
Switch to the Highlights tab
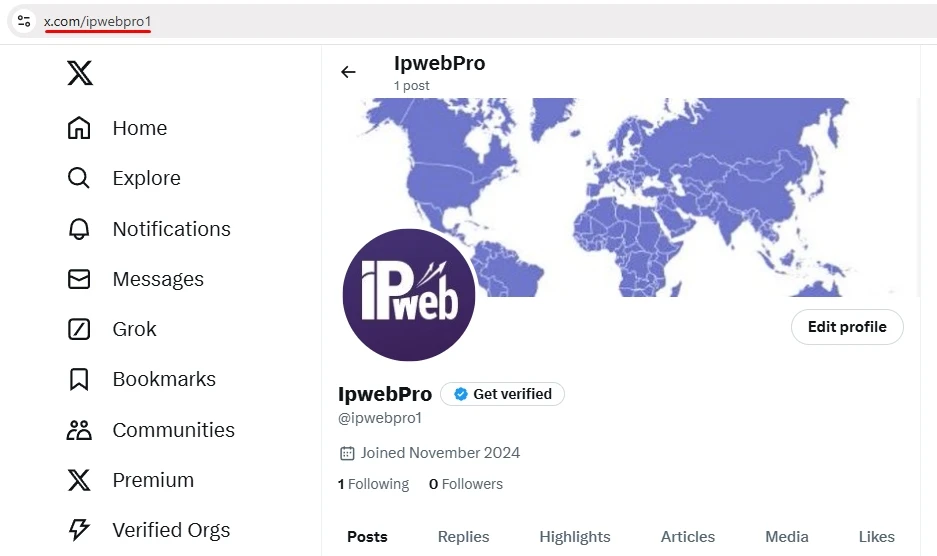click(x=574, y=537)
